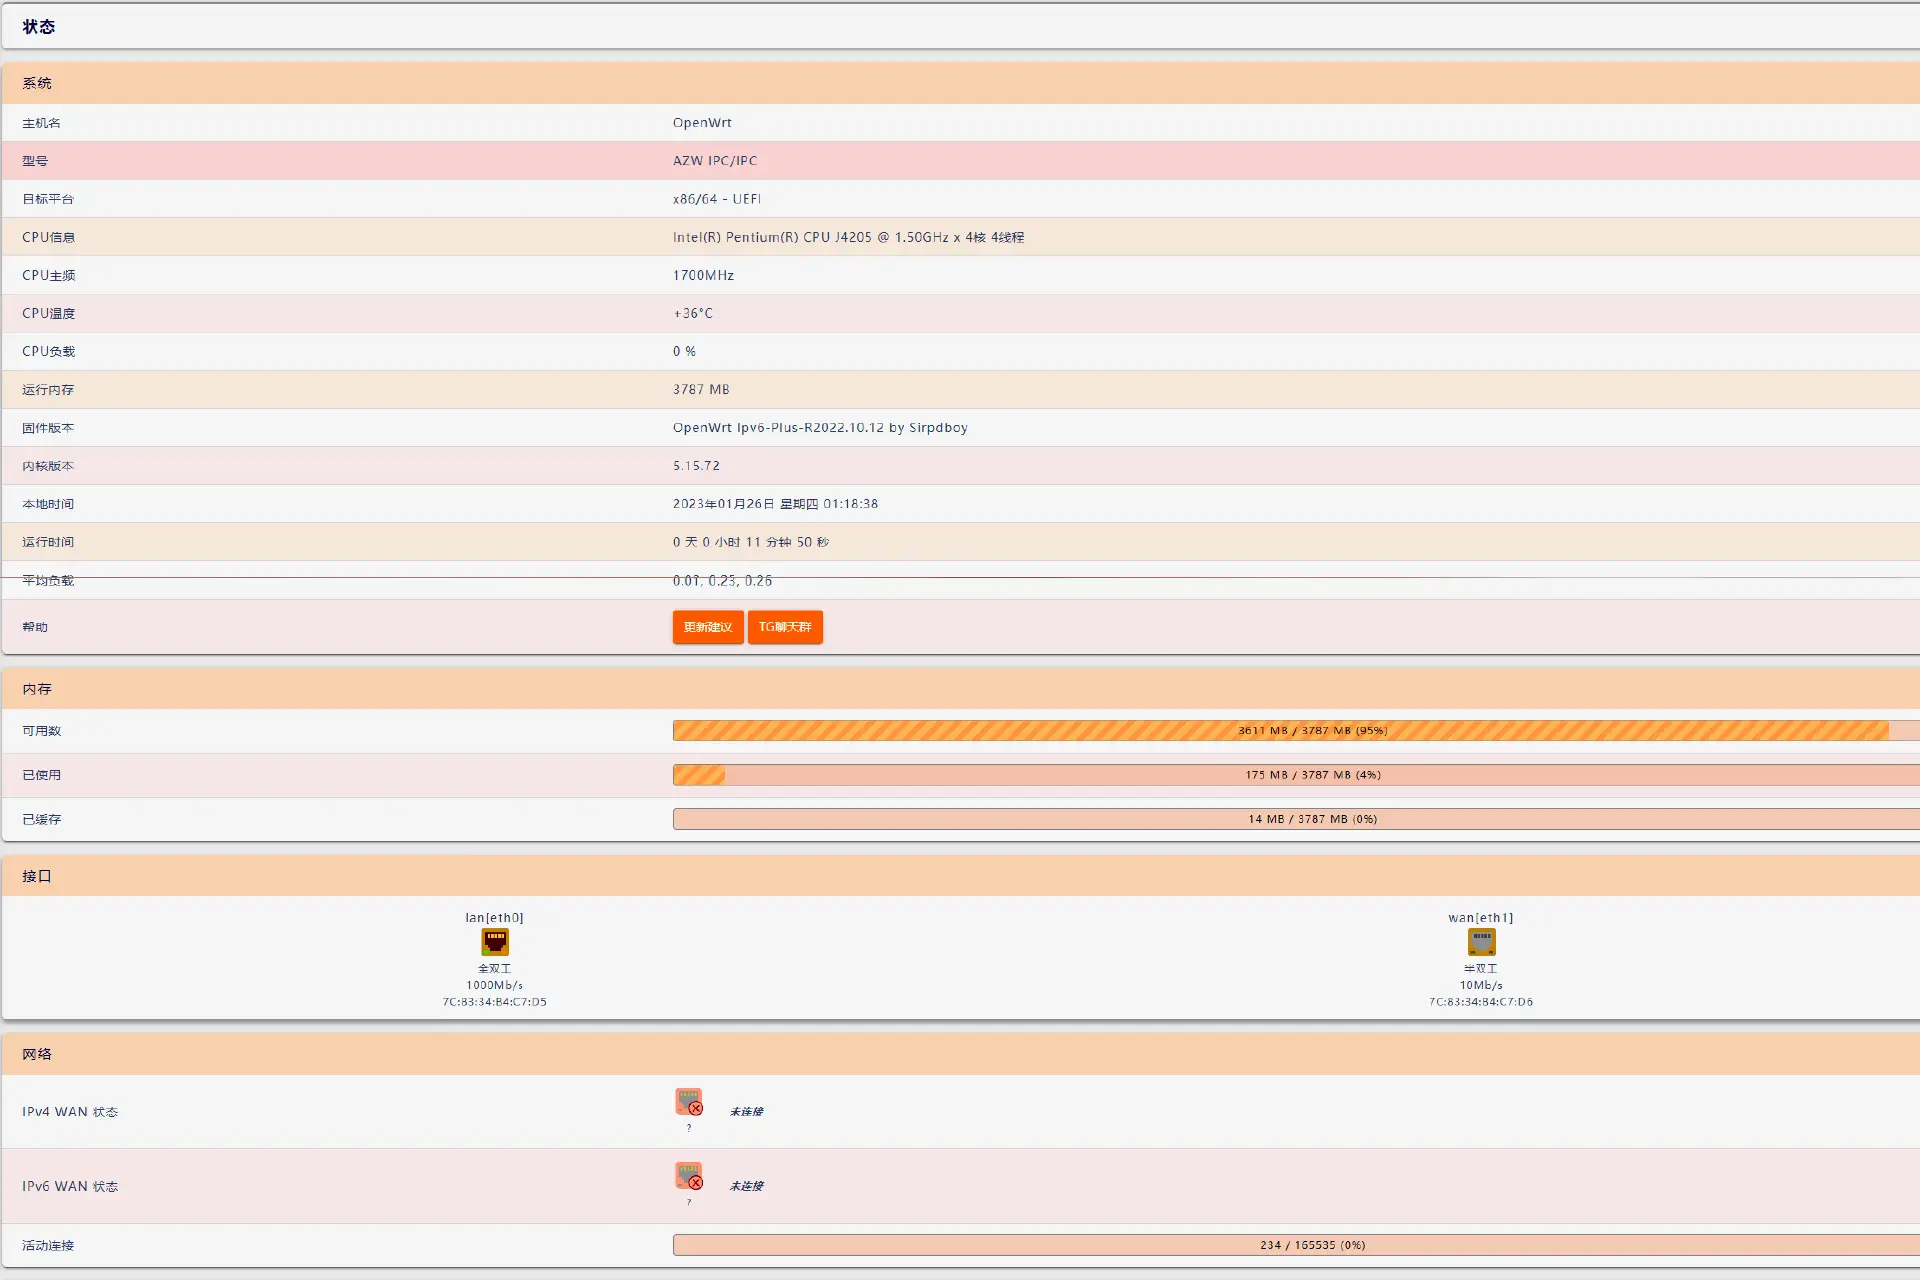Viewport: 1920px width, 1280px height.
Task: Click the question mark under IPv4 WAN icon
Action: tap(688, 1128)
